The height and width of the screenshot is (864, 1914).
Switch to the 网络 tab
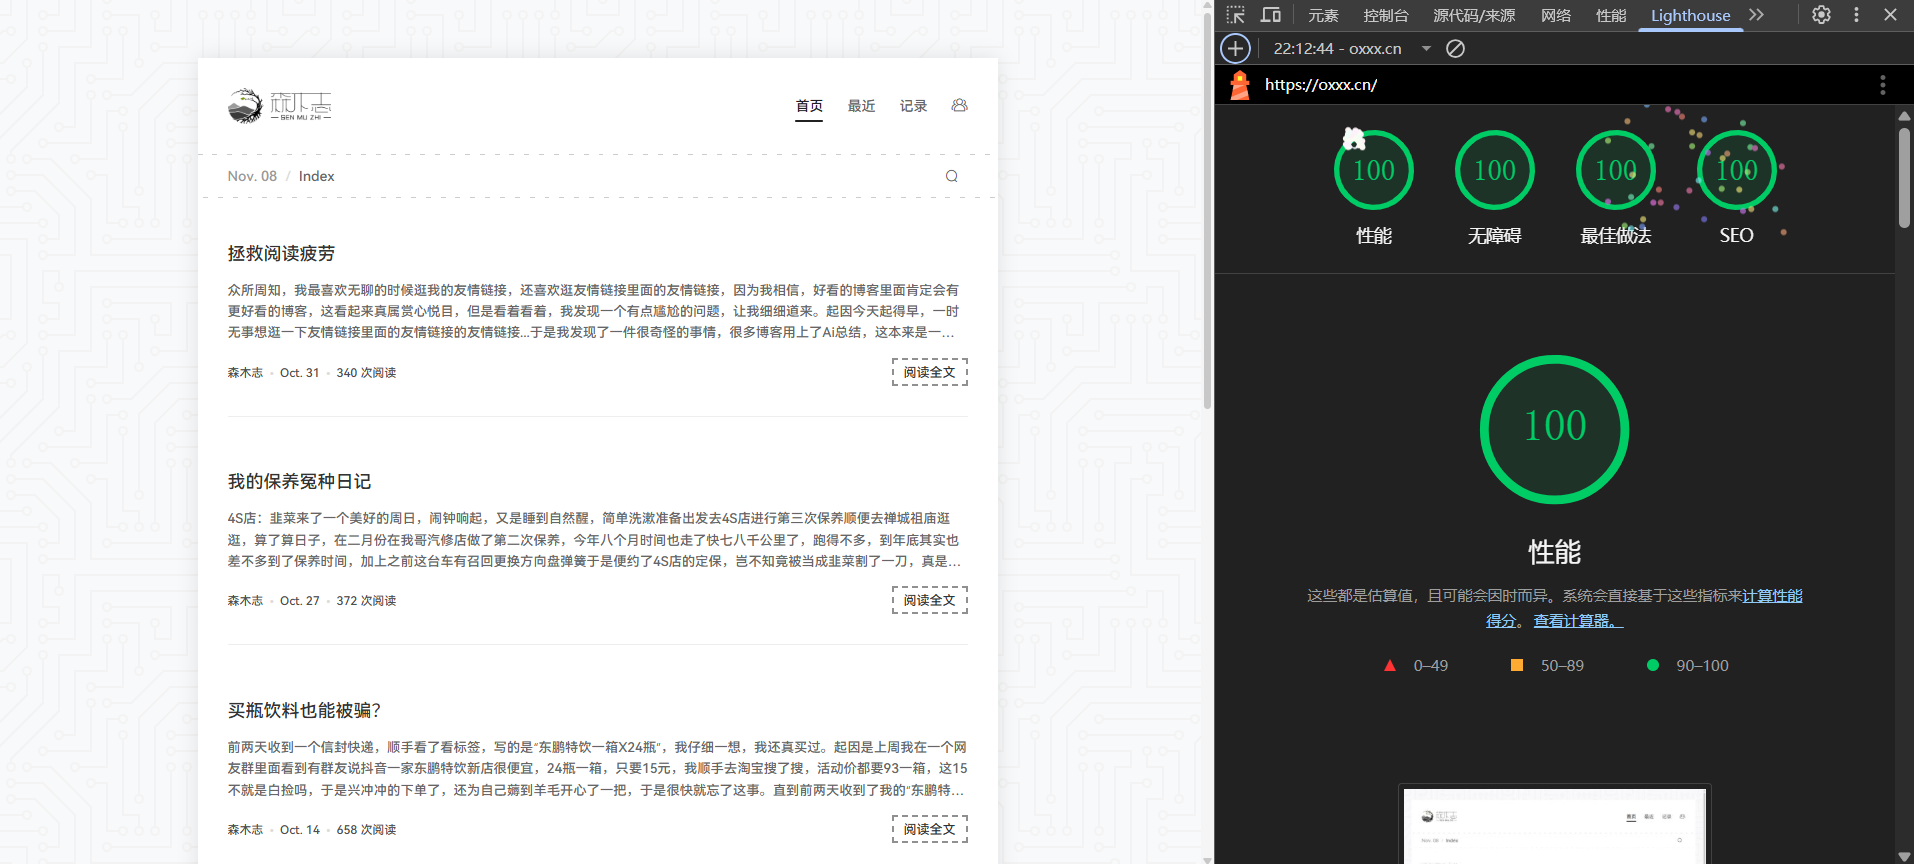1555,15
